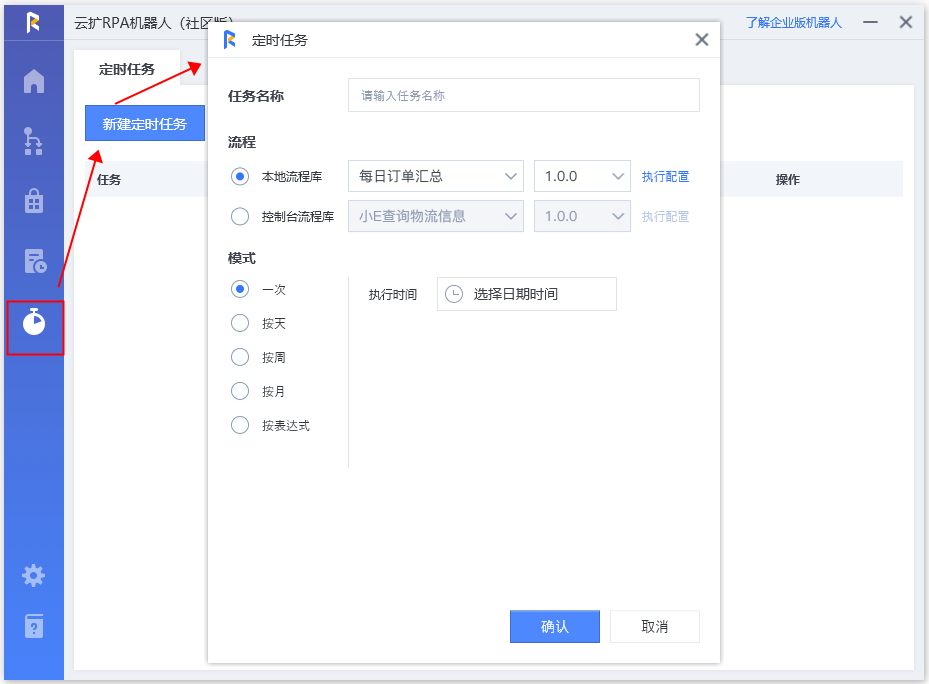Choose the 一次 mode option
Viewport: 929px width, 684px height.
240,289
